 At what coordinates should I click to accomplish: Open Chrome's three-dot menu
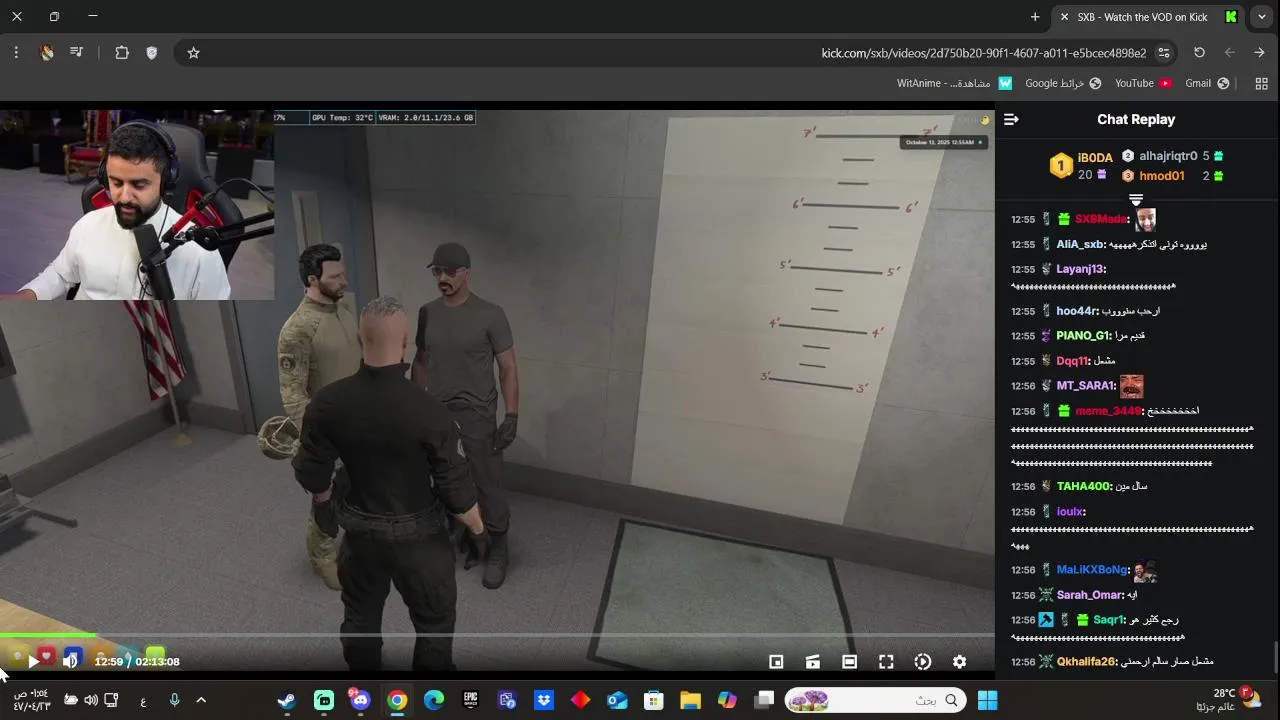pyautogui.click(x=16, y=53)
